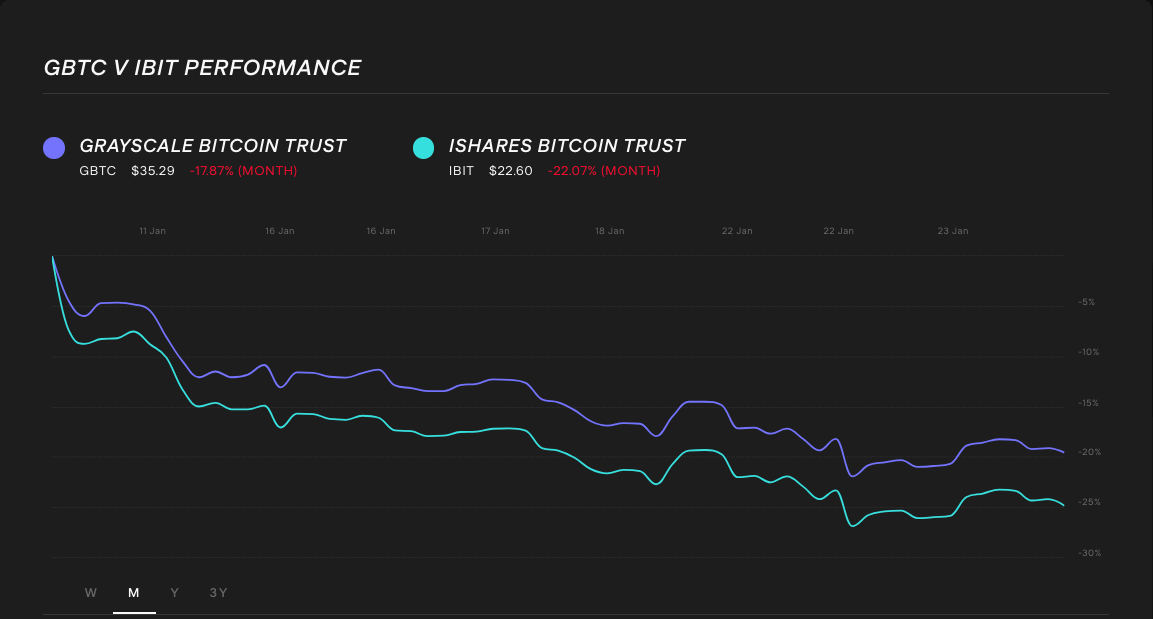Click the IBIT price label $22.60

[511, 170]
